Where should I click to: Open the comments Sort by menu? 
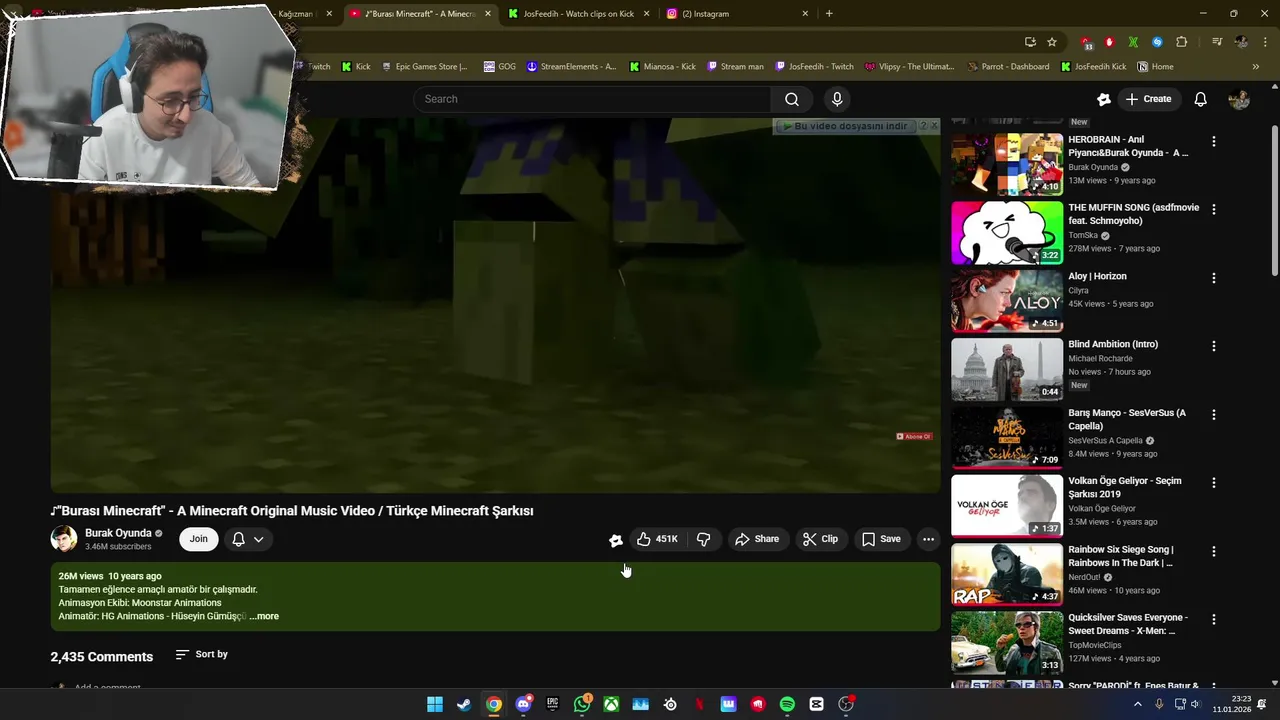click(x=202, y=654)
